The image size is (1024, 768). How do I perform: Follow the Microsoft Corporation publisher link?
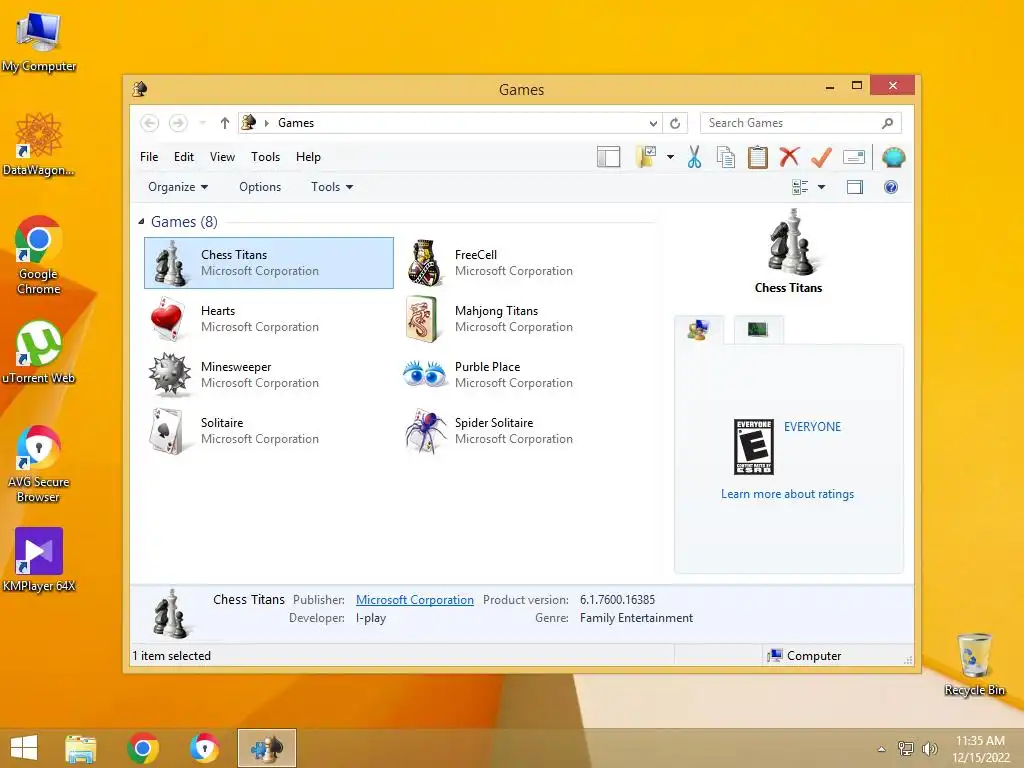tap(415, 600)
